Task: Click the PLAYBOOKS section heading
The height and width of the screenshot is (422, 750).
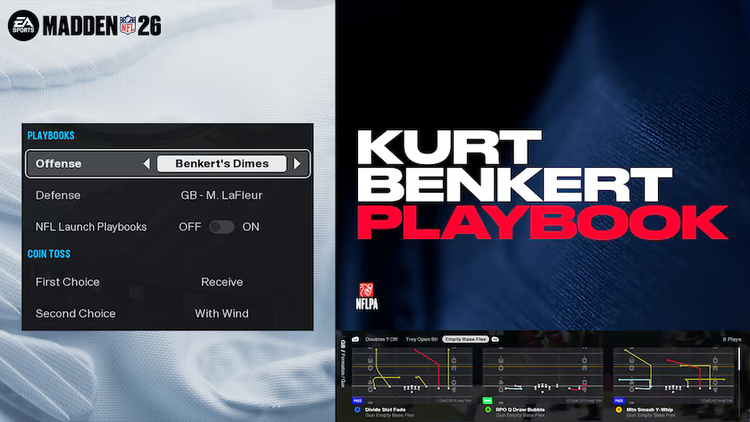Action: click(51, 135)
